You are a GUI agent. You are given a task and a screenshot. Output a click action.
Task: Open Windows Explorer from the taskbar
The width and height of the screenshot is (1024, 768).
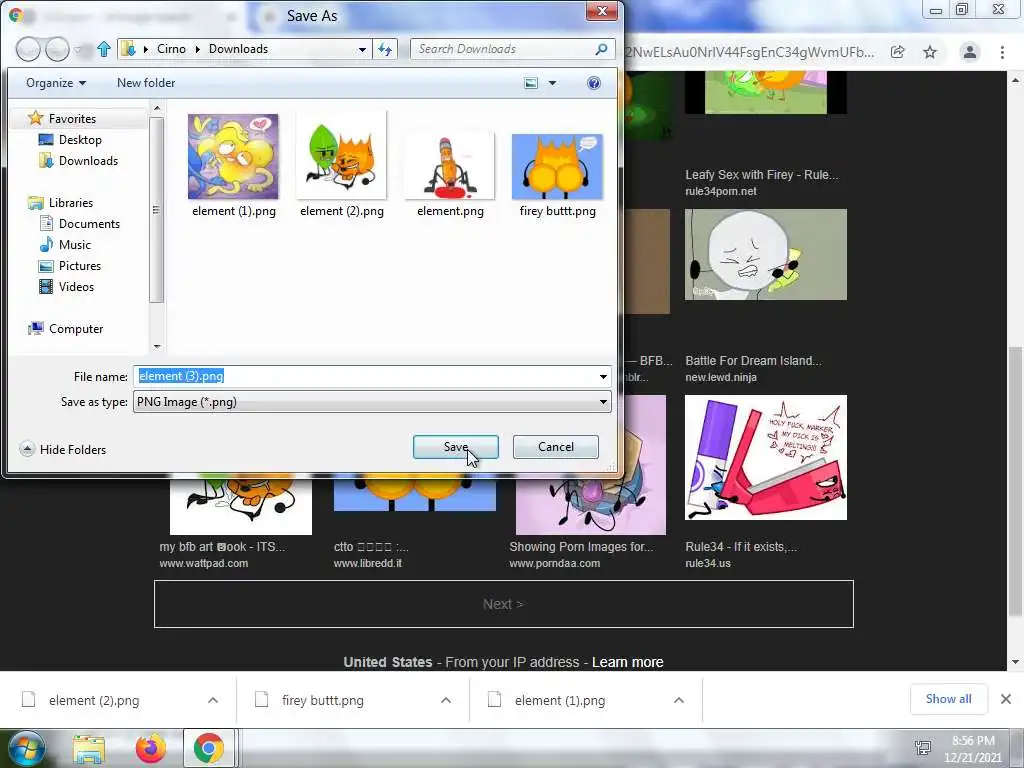89,748
